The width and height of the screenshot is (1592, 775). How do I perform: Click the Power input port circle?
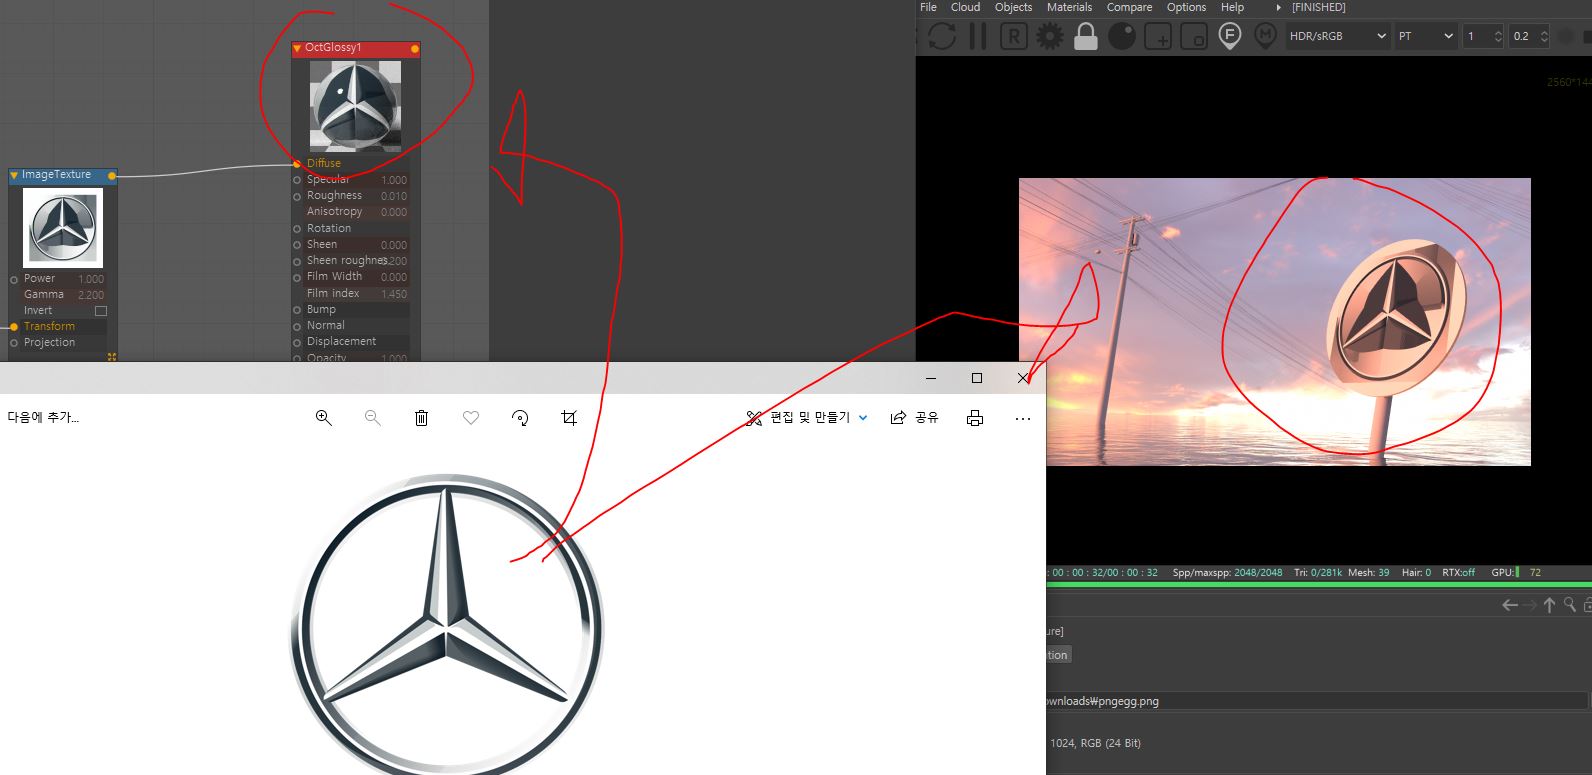14,279
